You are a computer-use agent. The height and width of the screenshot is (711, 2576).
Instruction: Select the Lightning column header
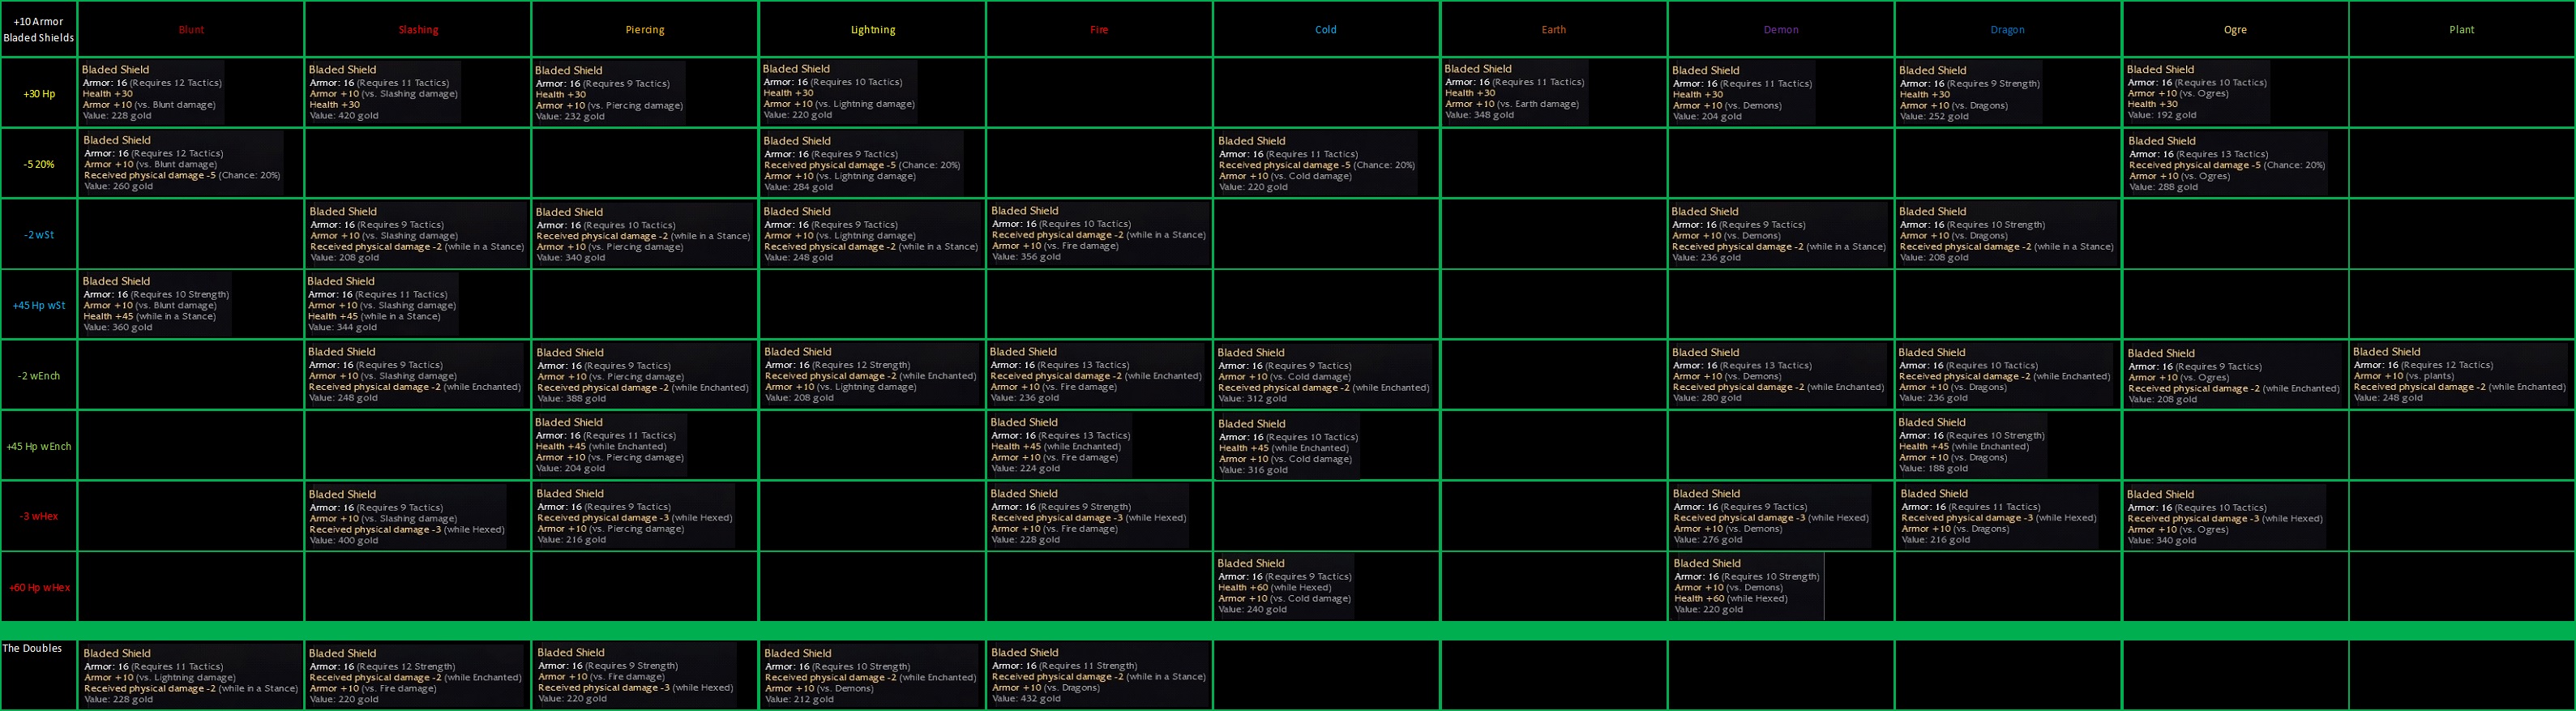tap(872, 30)
